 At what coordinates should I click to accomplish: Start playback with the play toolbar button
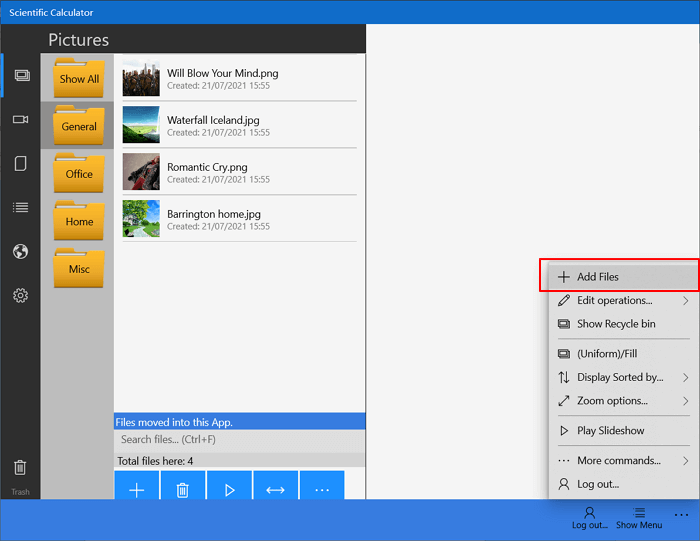click(x=229, y=489)
